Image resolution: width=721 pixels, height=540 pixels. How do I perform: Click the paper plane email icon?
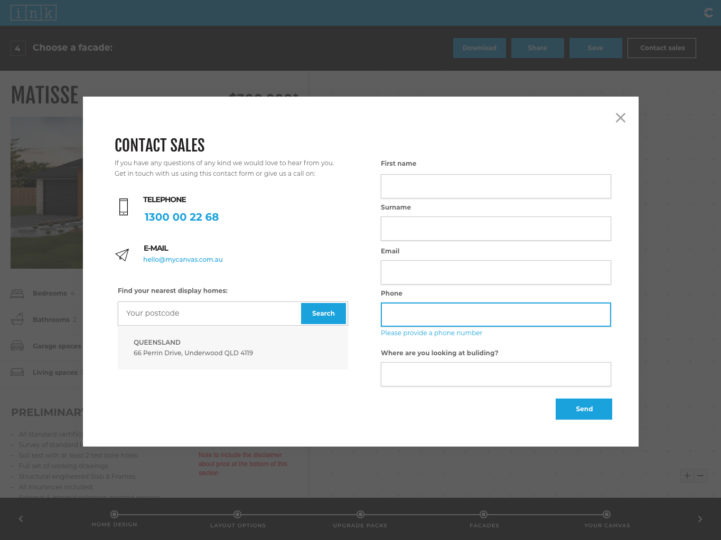(122, 255)
